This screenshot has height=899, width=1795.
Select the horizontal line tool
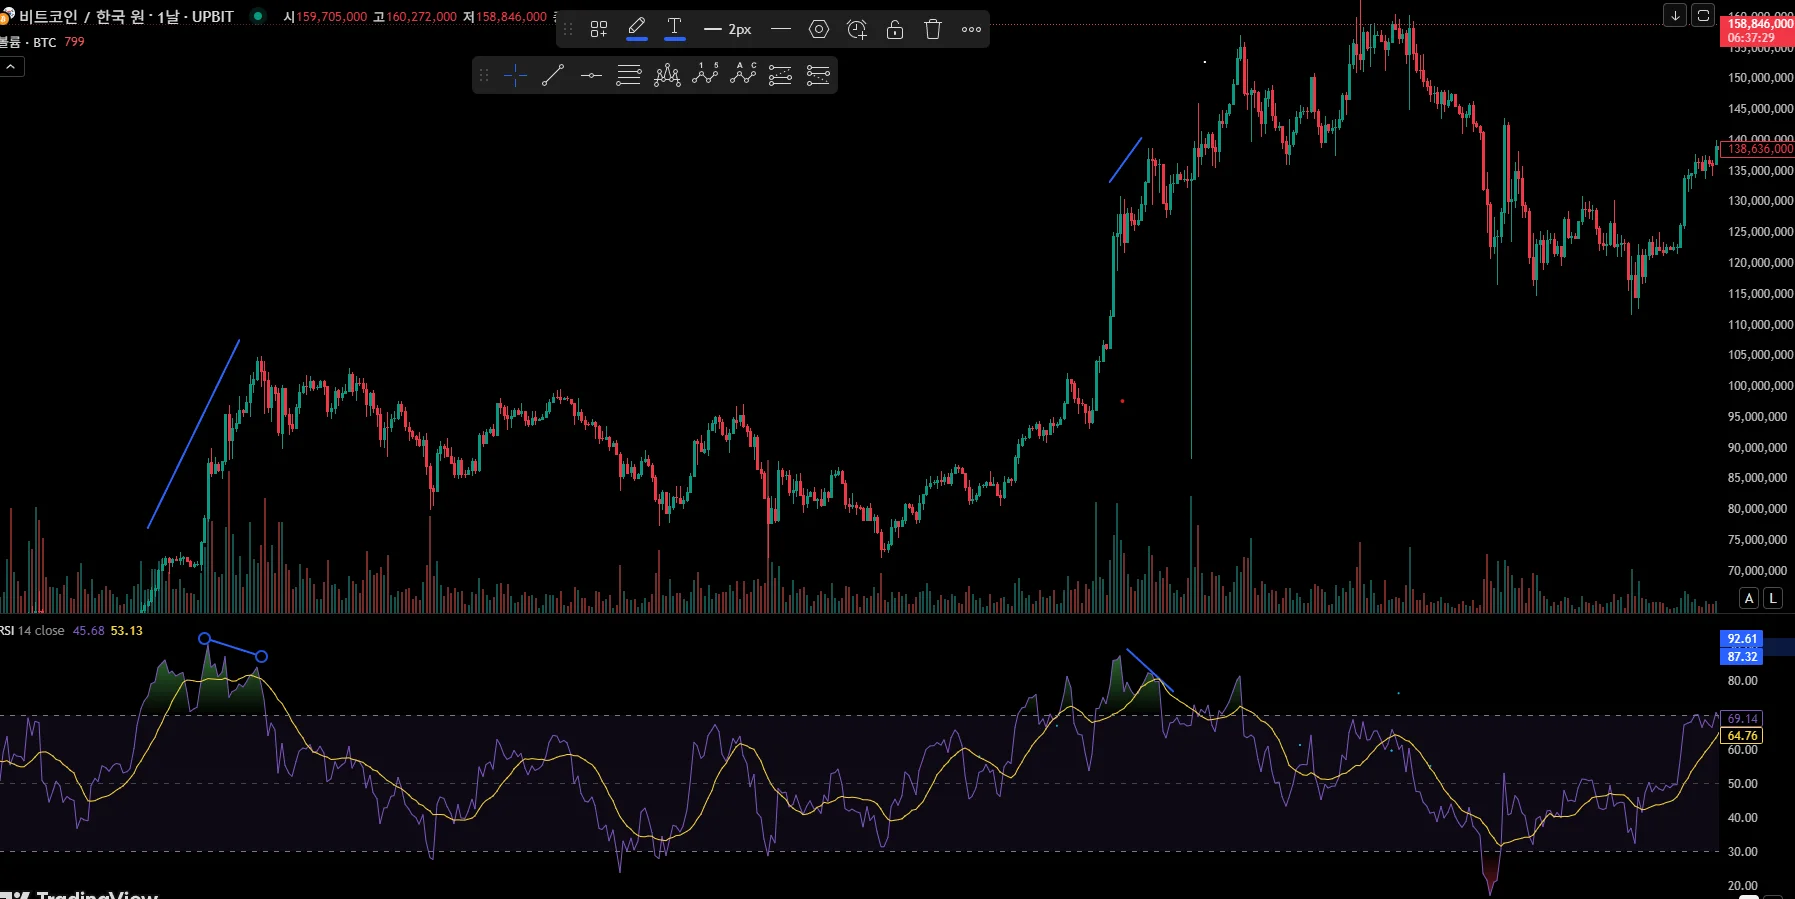coord(591,75)
